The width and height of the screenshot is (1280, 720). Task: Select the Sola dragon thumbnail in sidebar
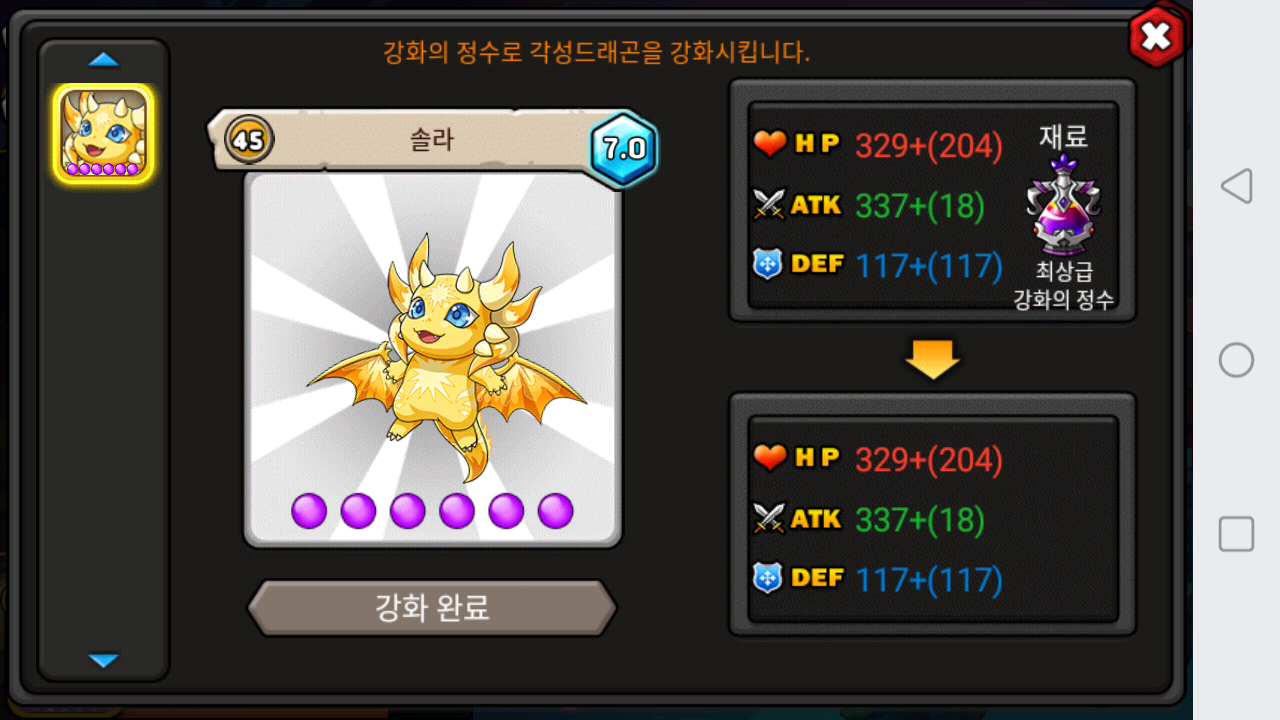(103, 134)
